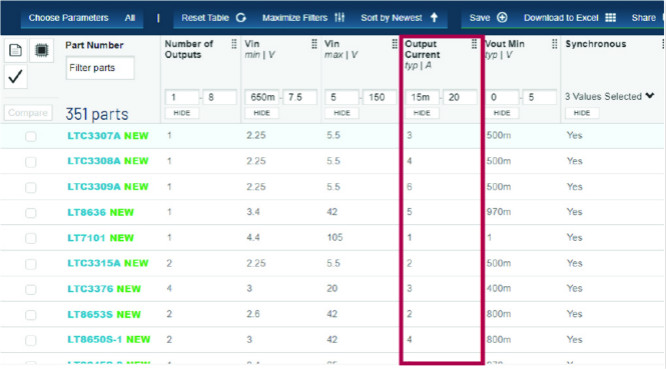Viewport: 666px width, 369px height.
Task: Check the LTC3307A row checkbox
Action: pos(31,136)
